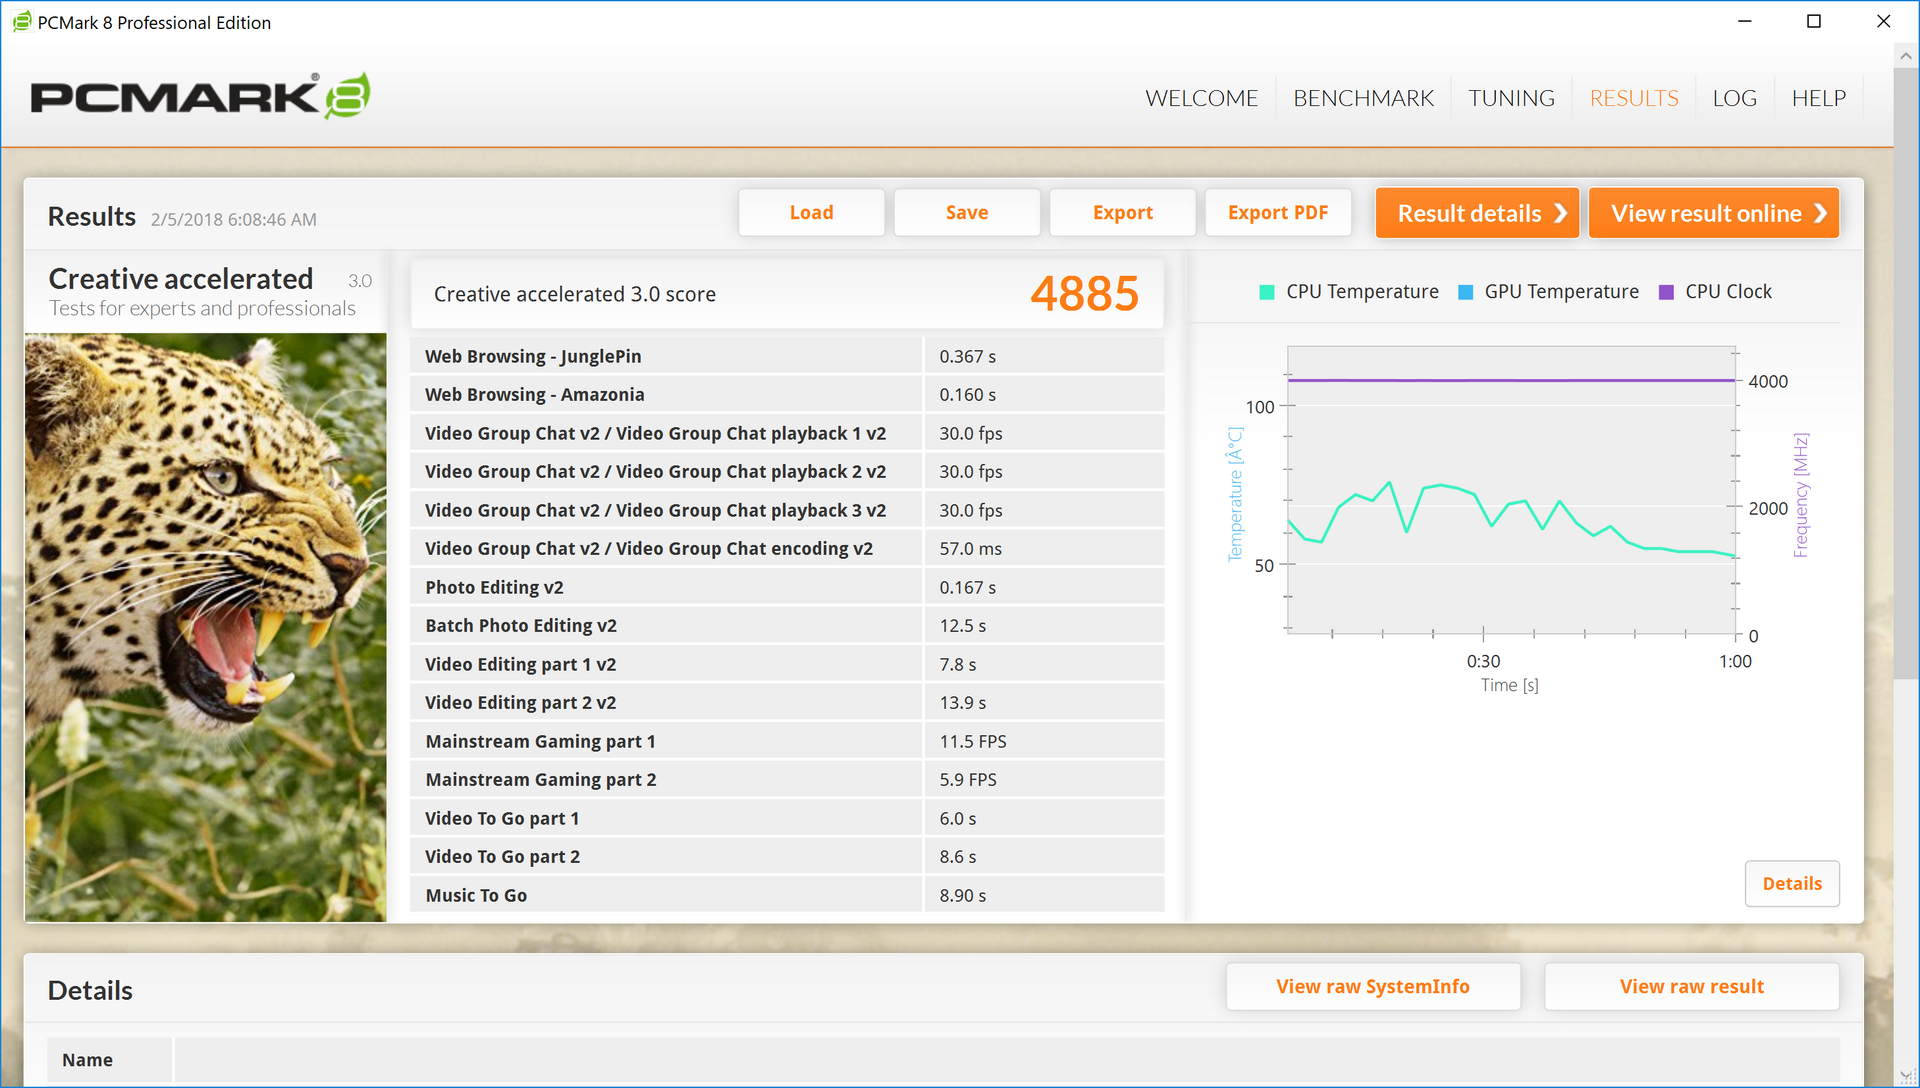Open chart Details button

click(x=1791, y=884)
